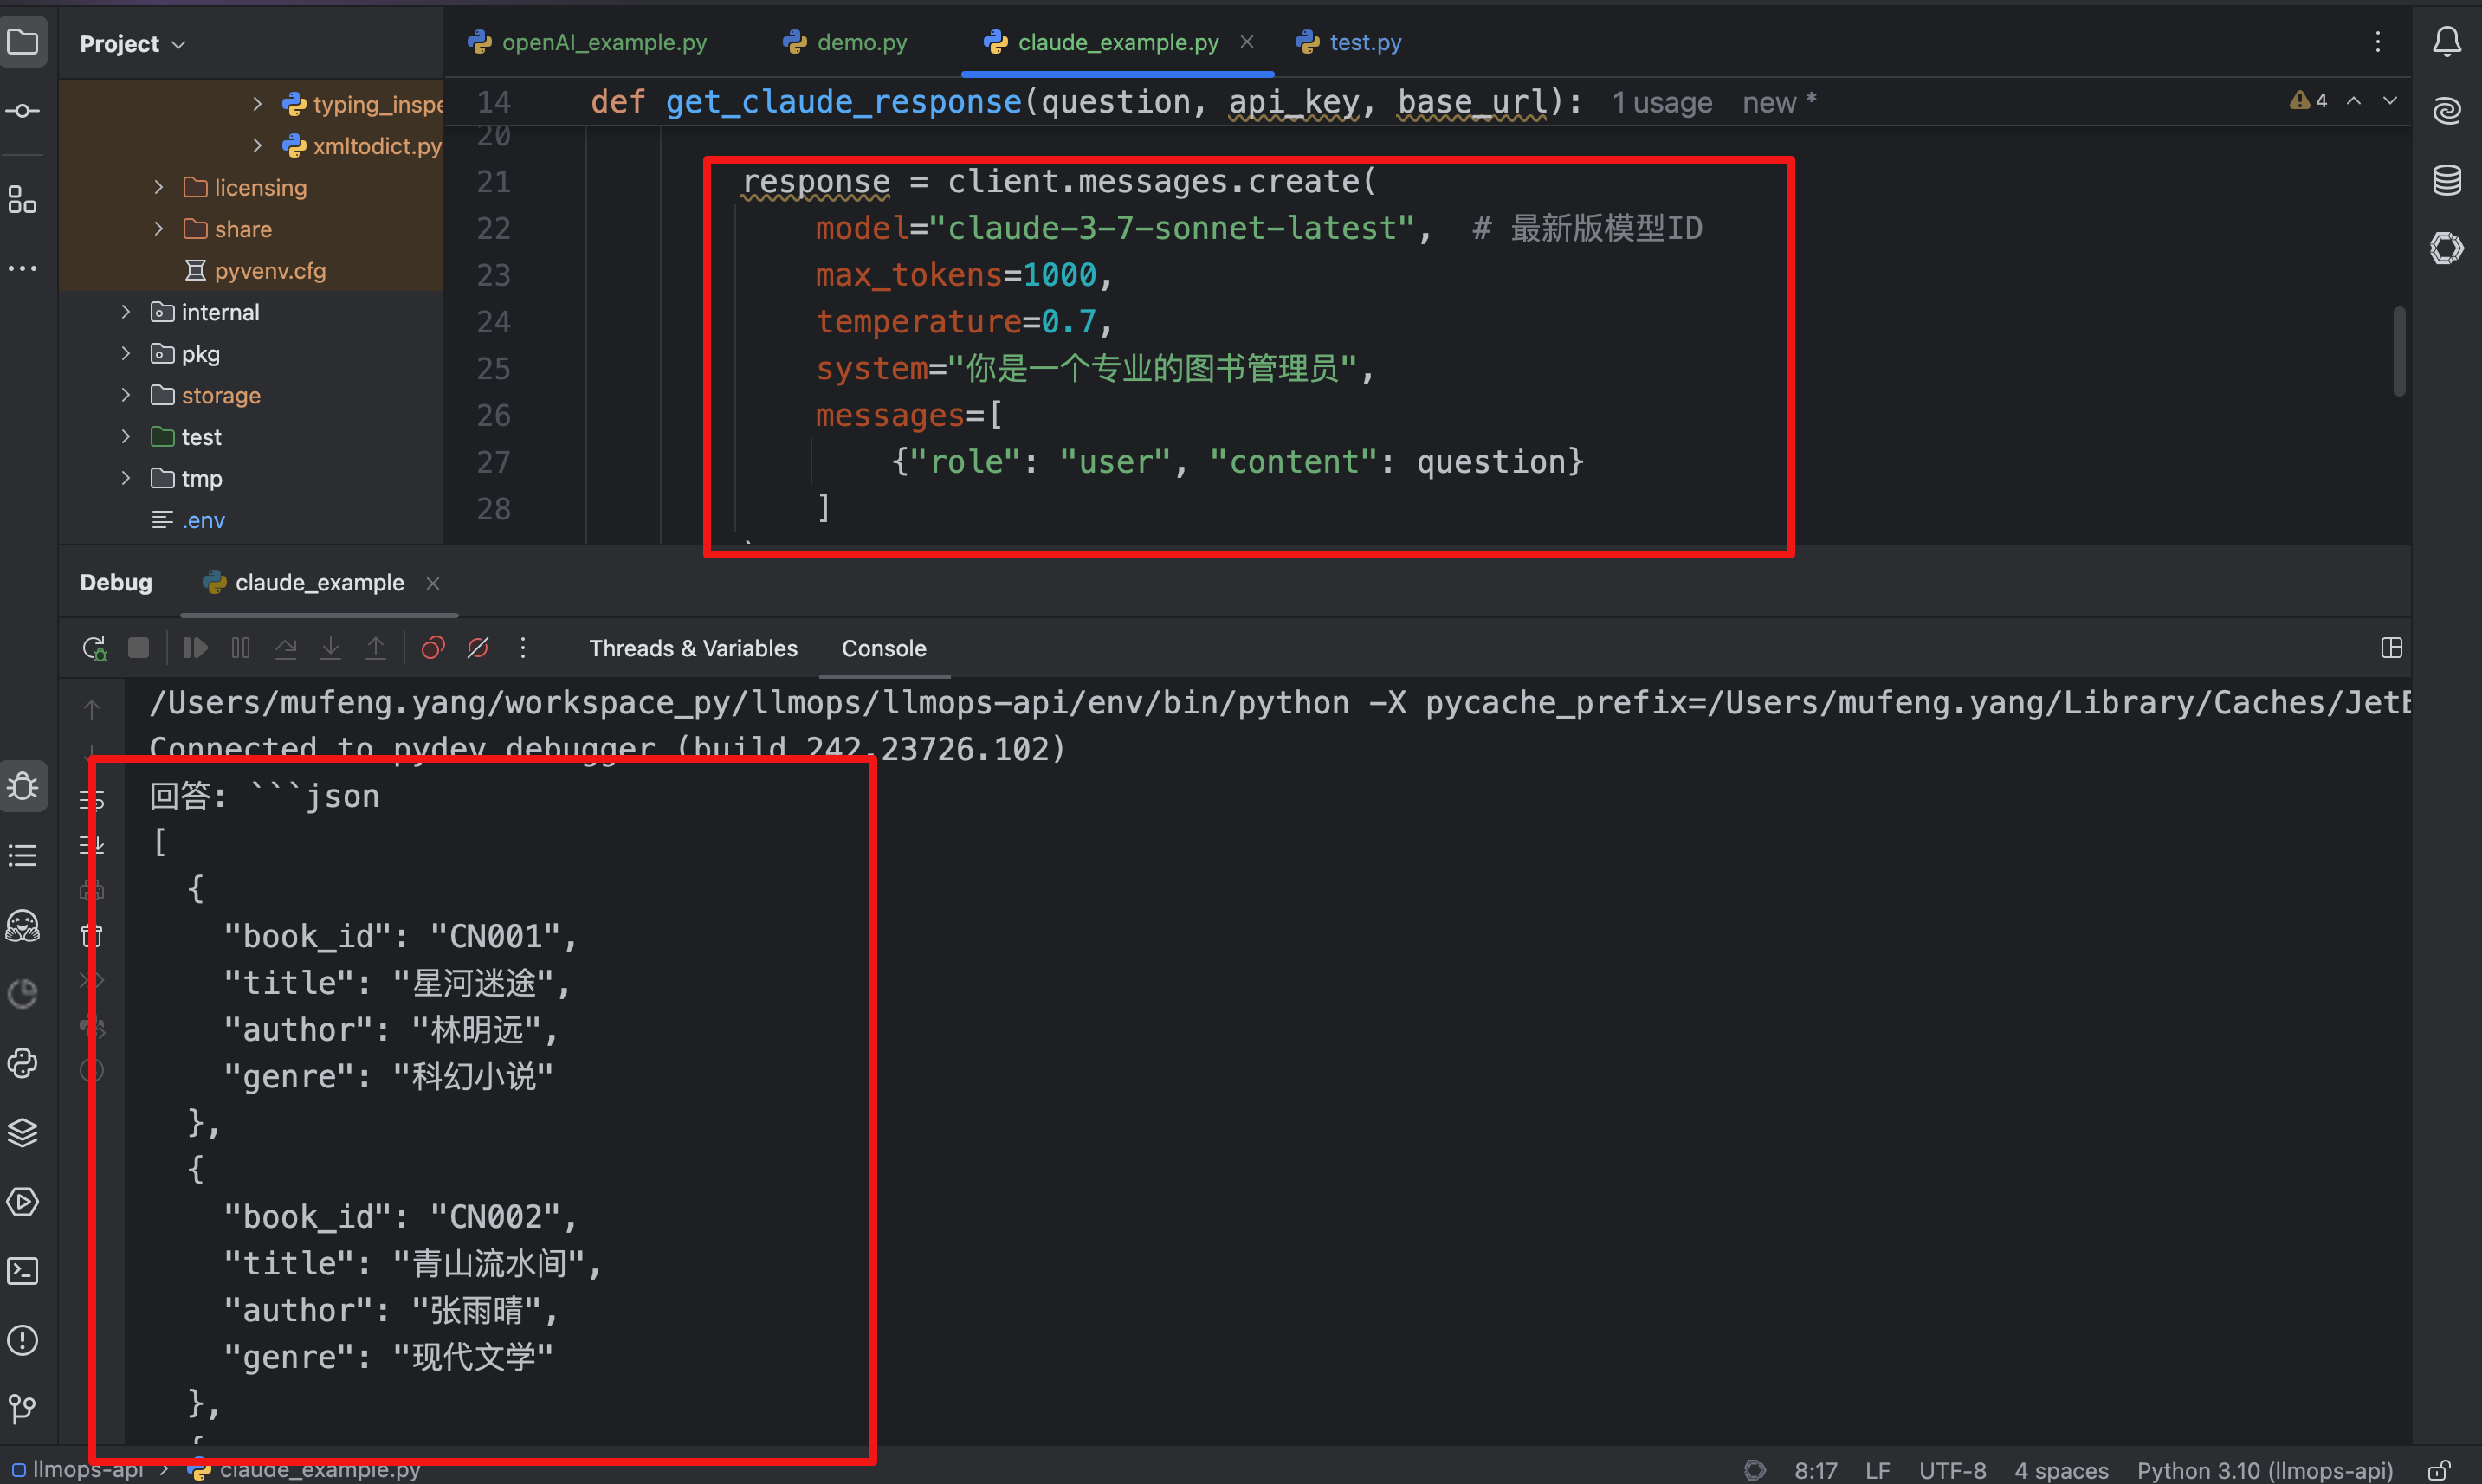Click the 1 usage hint
Image resolution: width=2482 pixels, height=1484 pixels.
(1661, 102)
